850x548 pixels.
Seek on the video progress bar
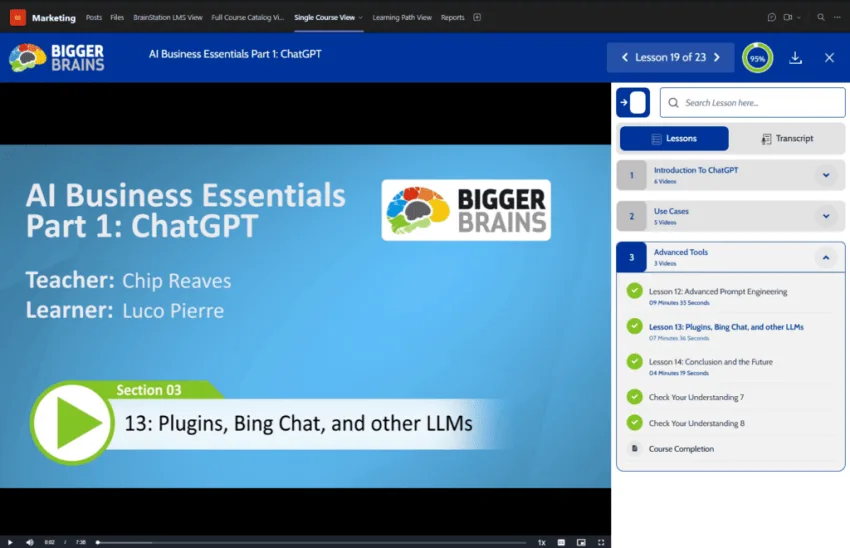(311, 542)
